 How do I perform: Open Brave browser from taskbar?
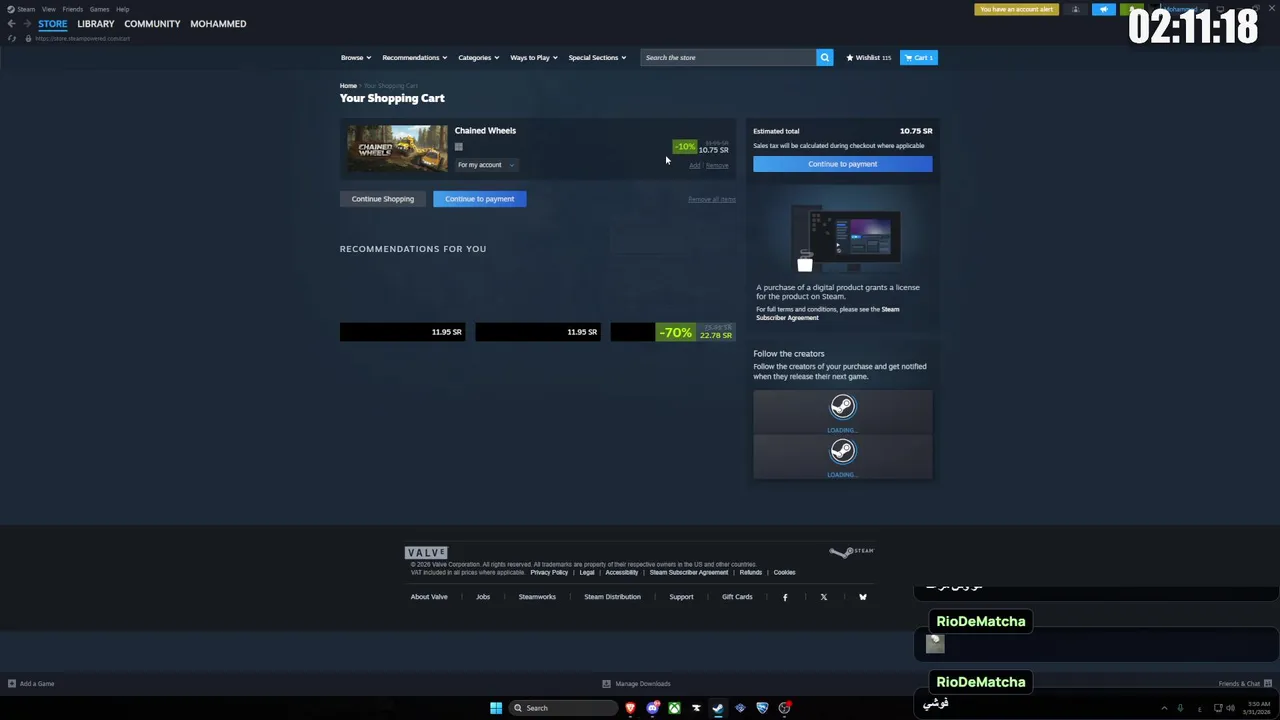630,708
